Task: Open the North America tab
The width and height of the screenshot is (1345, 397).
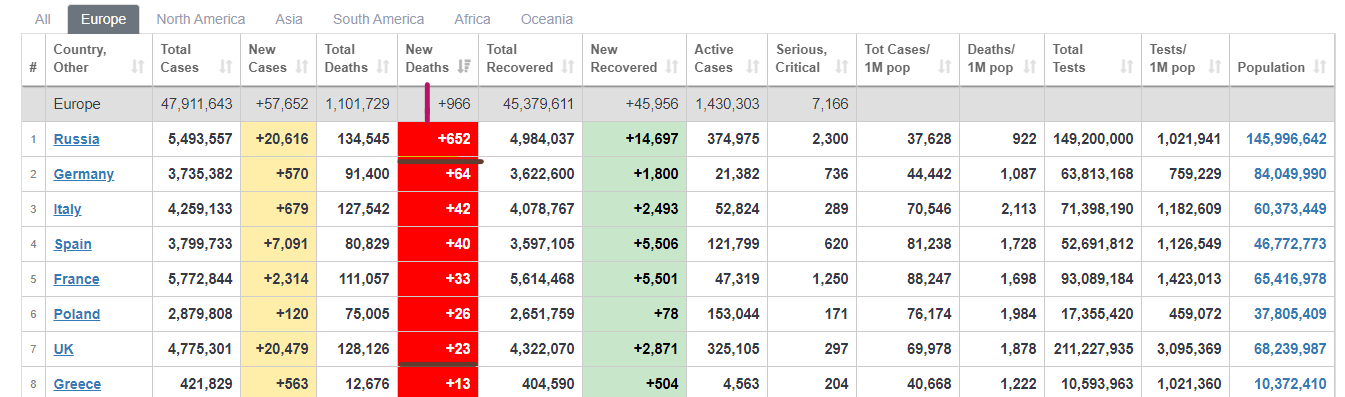Action: (201, 19)
